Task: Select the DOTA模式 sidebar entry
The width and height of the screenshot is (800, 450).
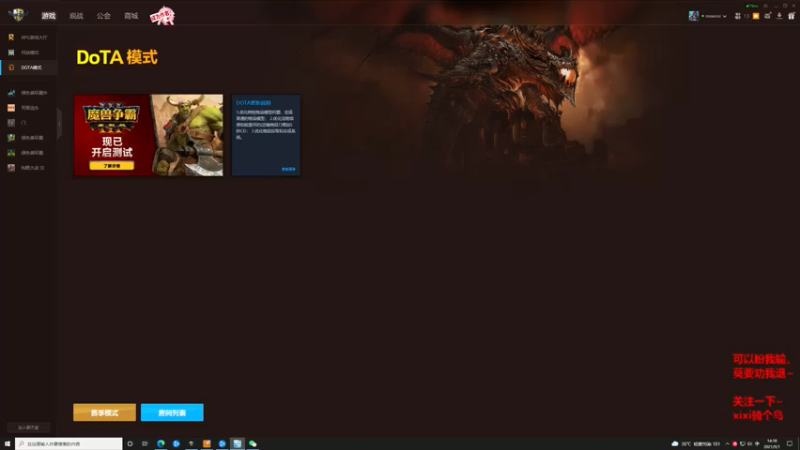Action: pos(29,67)
